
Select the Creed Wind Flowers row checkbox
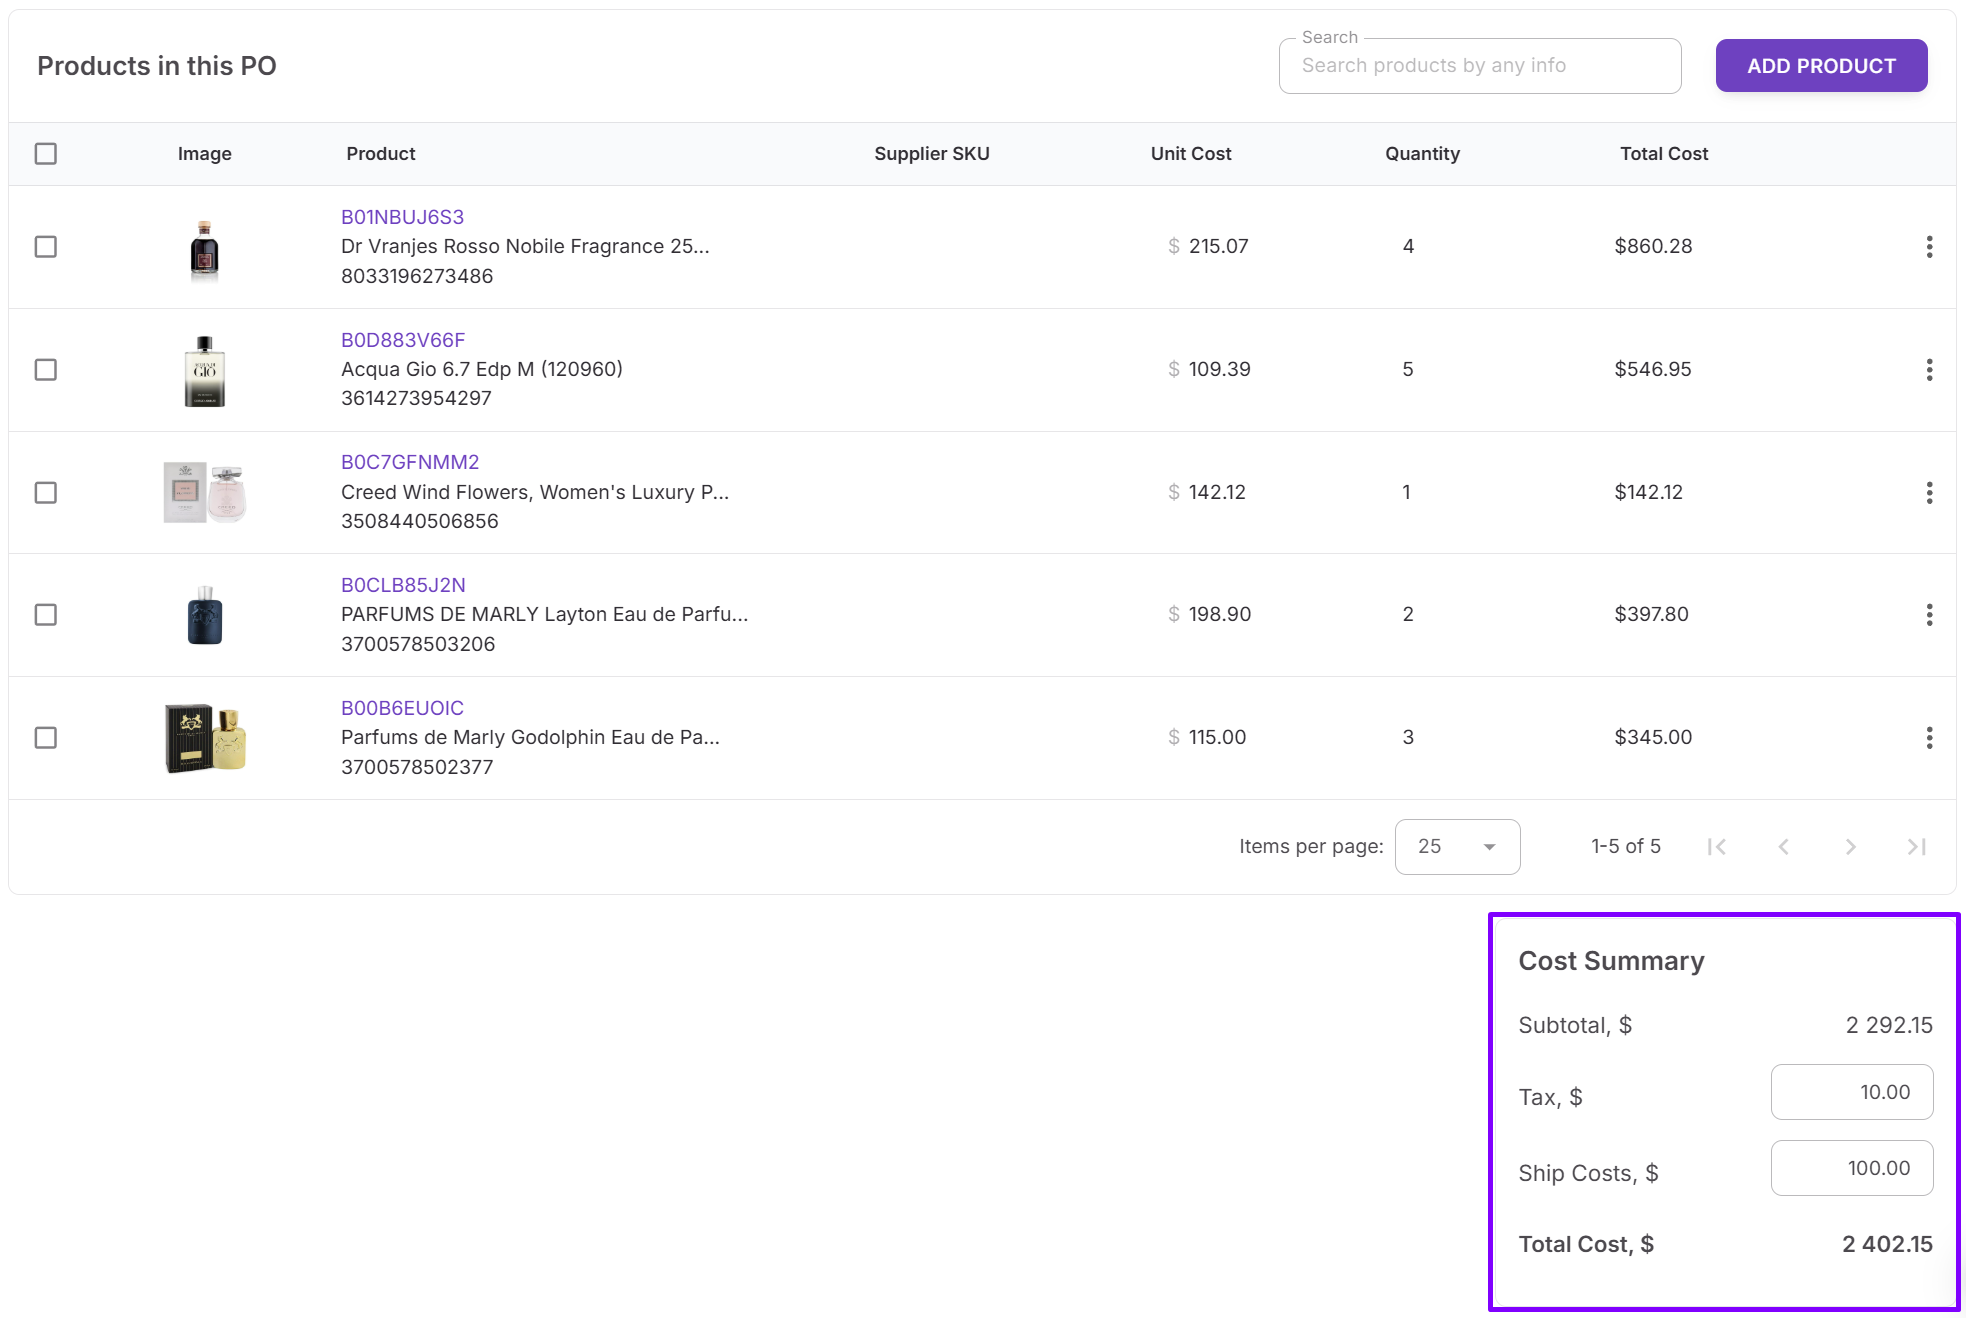click(46, 493)
